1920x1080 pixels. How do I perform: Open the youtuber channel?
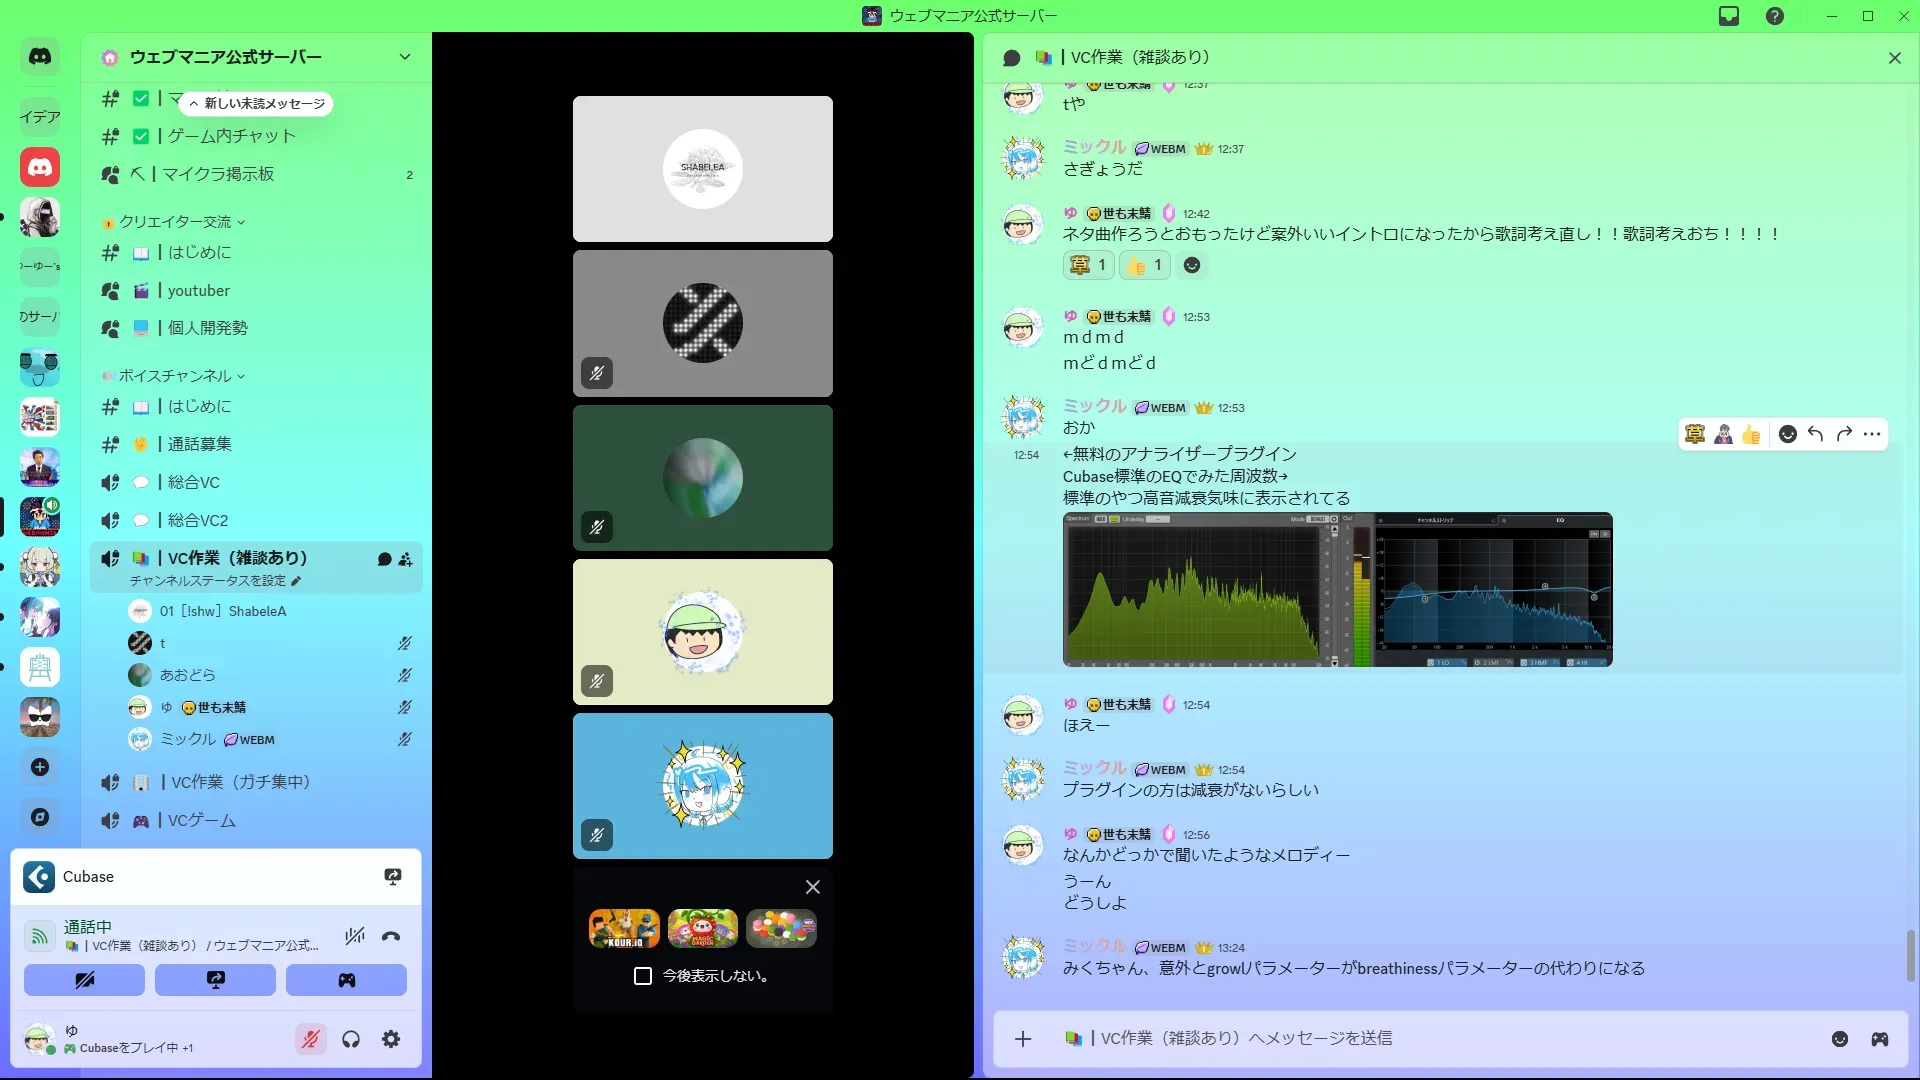[199, 291]
